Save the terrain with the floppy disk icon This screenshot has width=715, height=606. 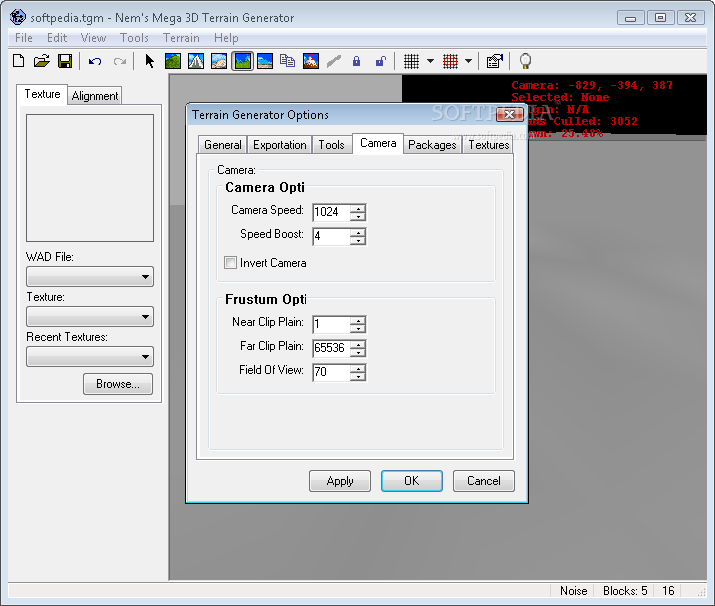click(x=65, y=61)
